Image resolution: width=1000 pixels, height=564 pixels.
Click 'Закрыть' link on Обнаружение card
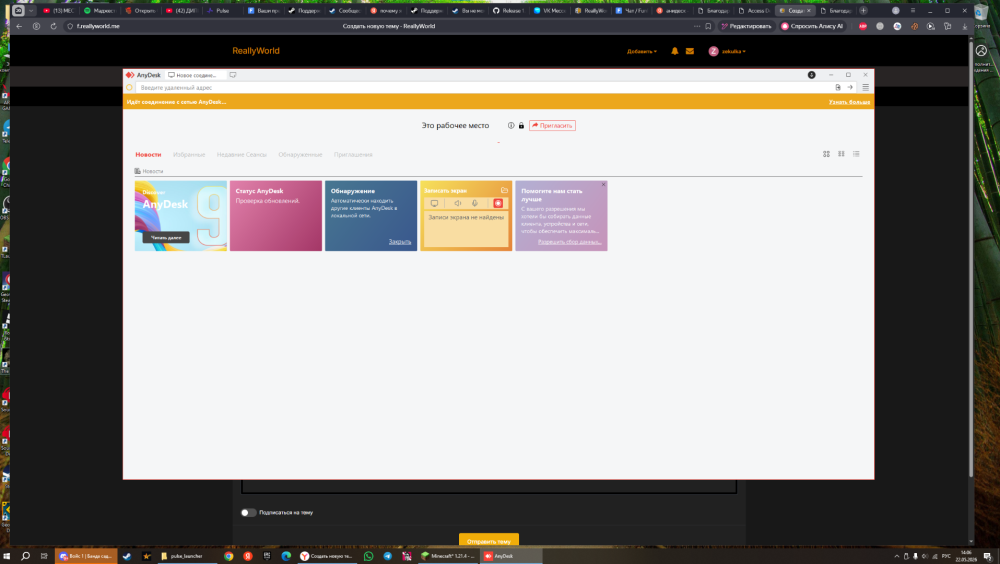[400, 242]
